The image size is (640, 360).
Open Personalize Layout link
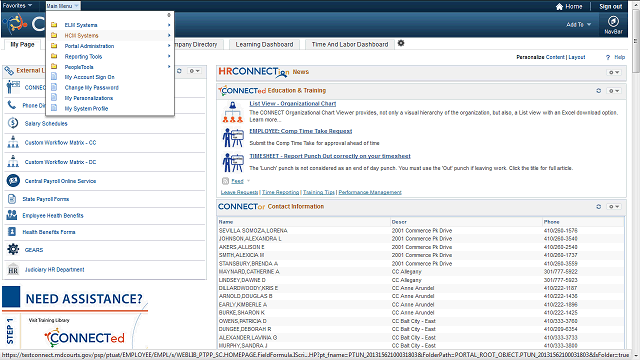pyautogui.click(x=577, y=57)
